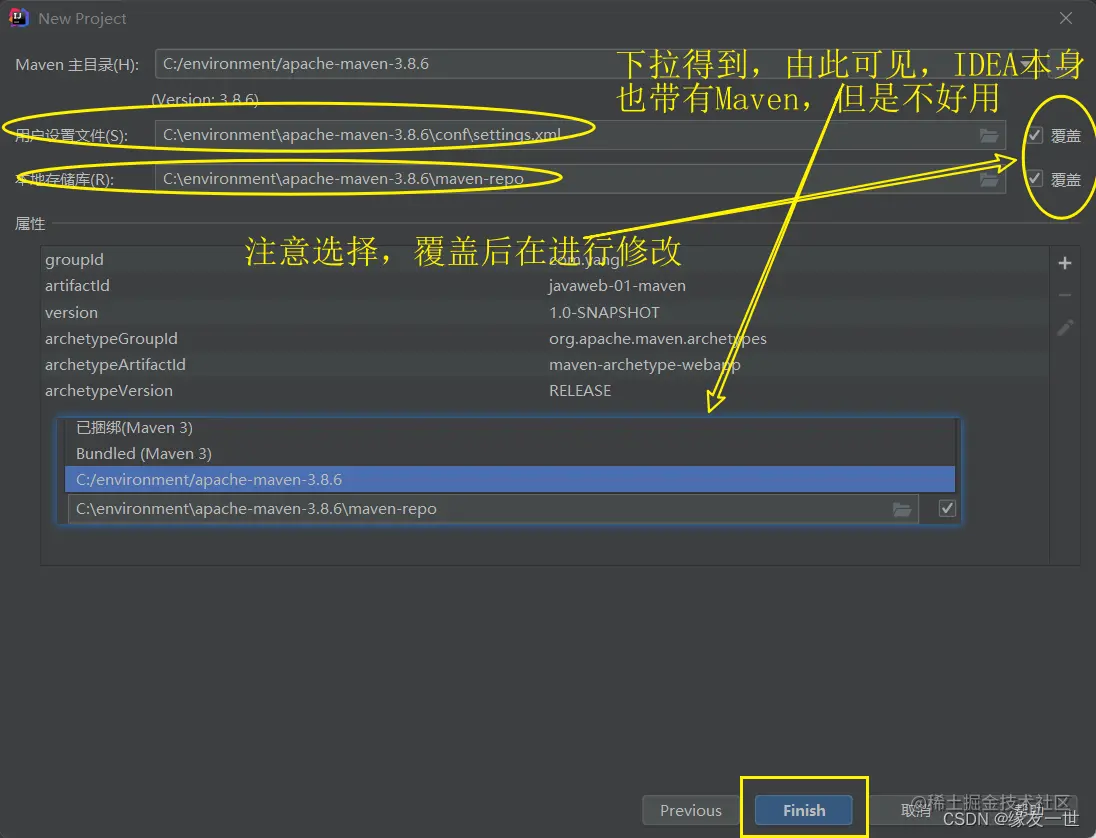Viewport: 1096px width, 838px height.
Task: Click the 取消 cancel button
Action: (x=913, y=810)
